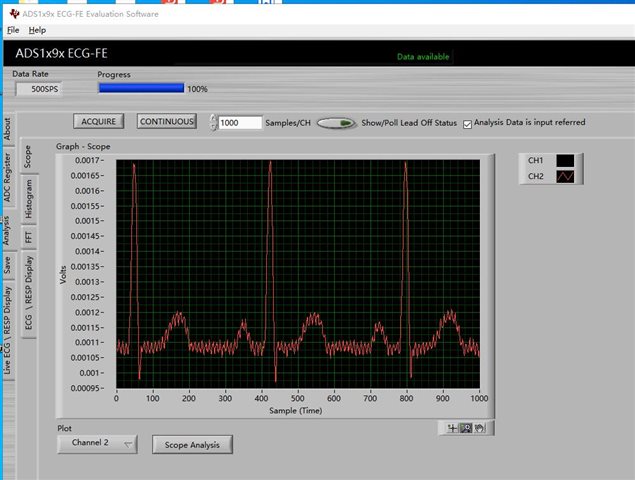Open the Data Rate 500SPS selector
This screenshot has width=635, height=480.
tap(39, 89)
